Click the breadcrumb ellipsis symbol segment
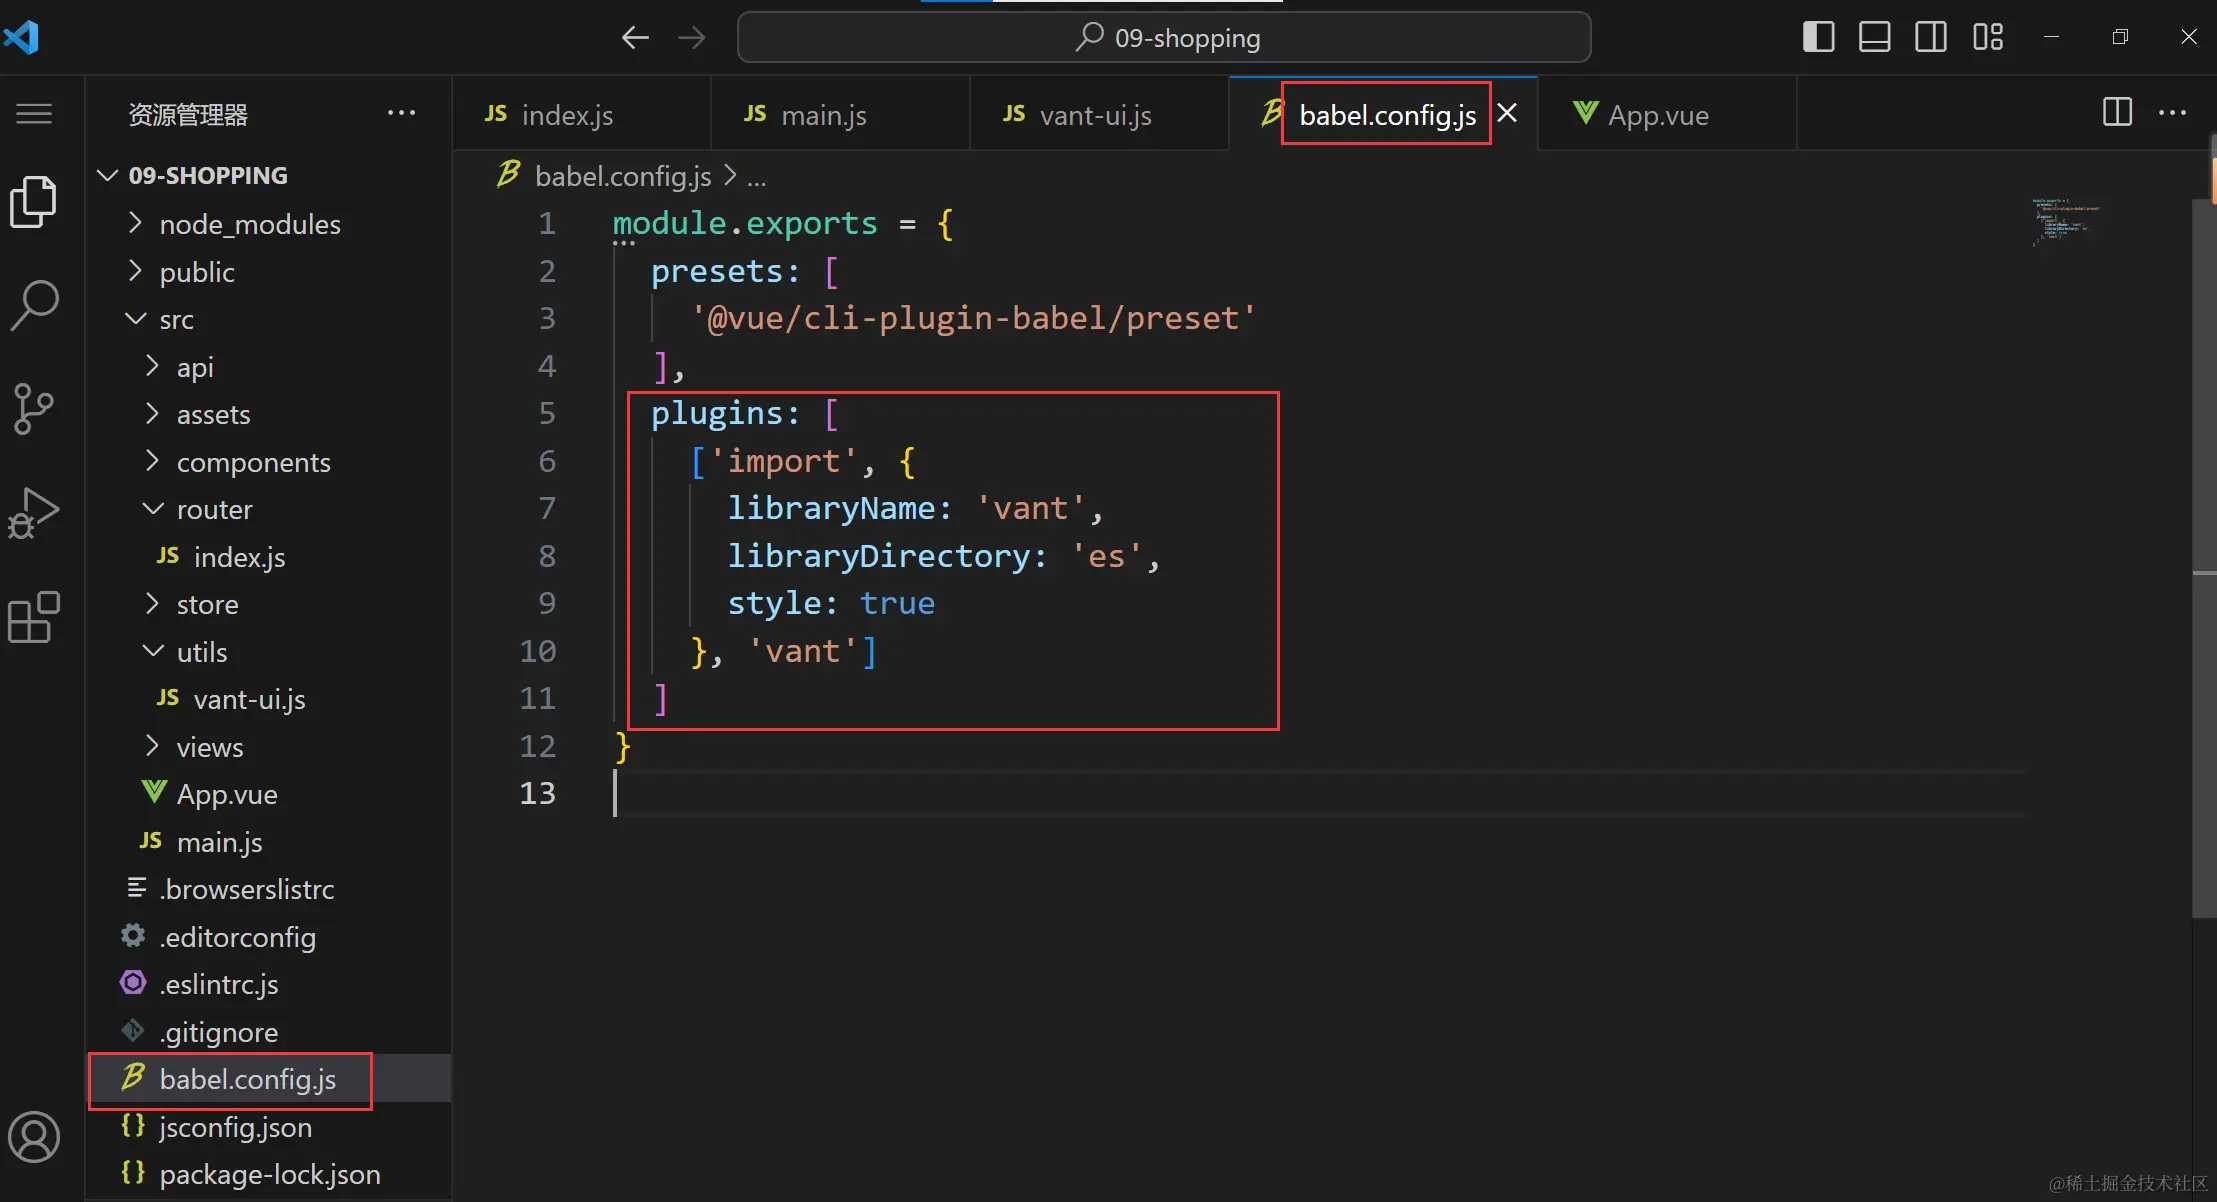 click(757, 178)
